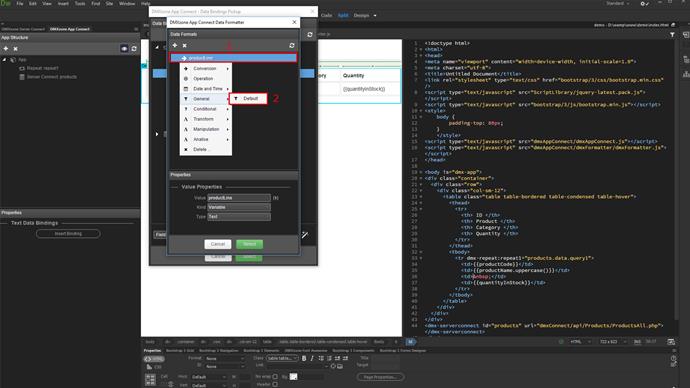Open the Class dropdown showing table table
The height and width of the screenshot is (388, 690).
[x=282, y=359]
